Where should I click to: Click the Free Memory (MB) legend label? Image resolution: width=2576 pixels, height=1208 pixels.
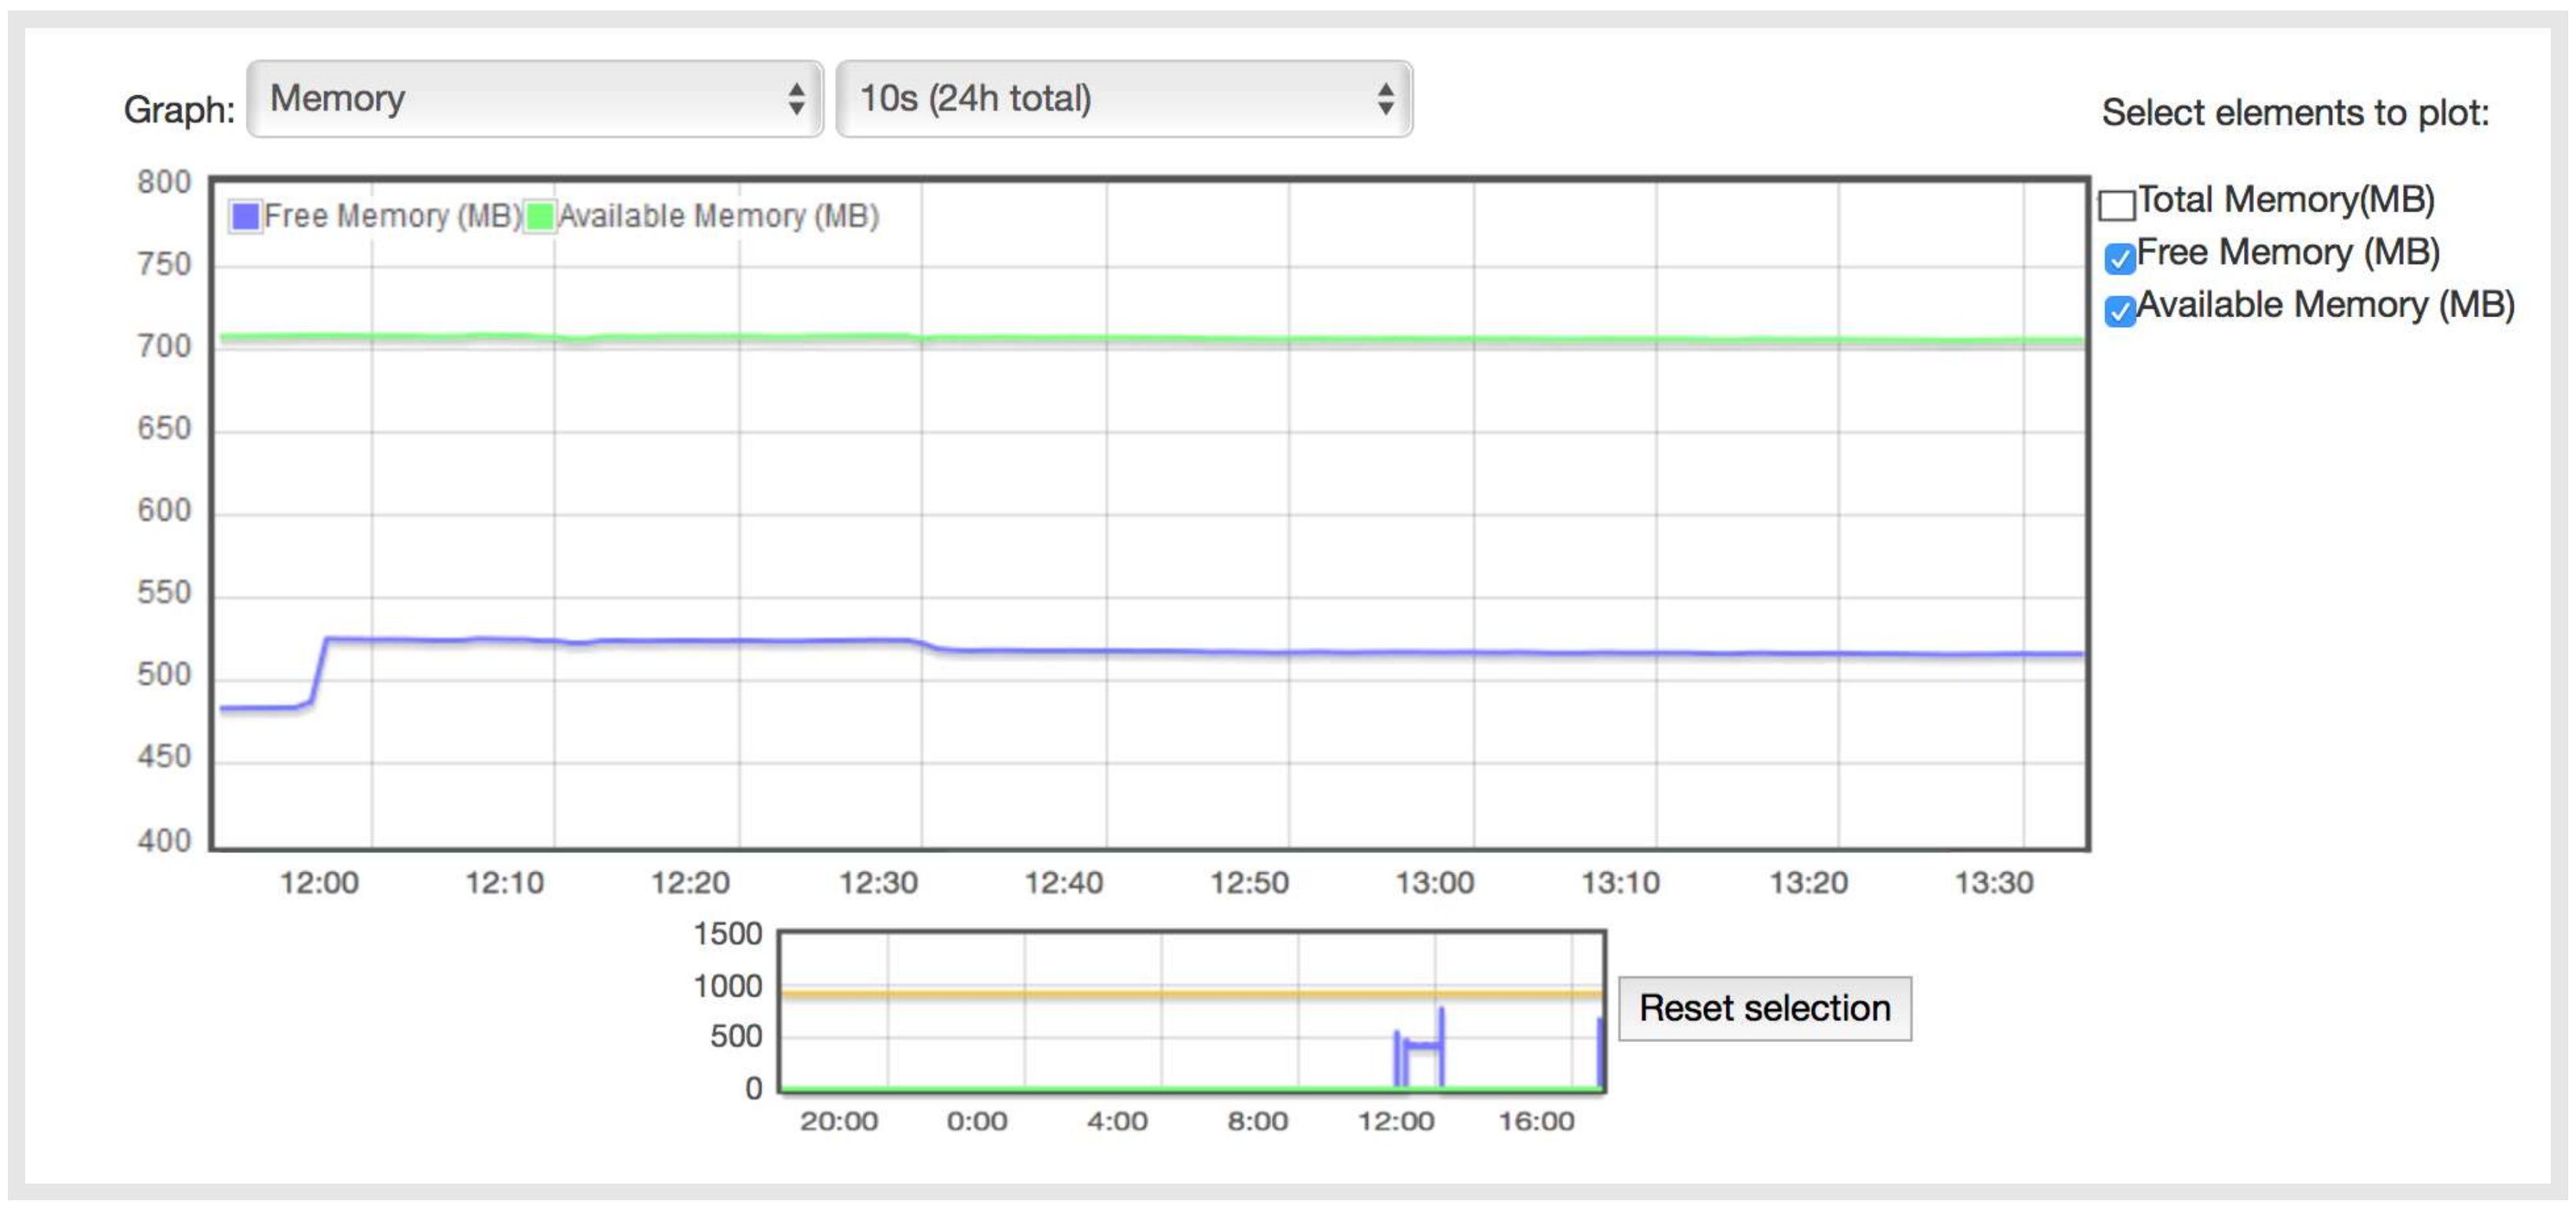coord(392,216)
